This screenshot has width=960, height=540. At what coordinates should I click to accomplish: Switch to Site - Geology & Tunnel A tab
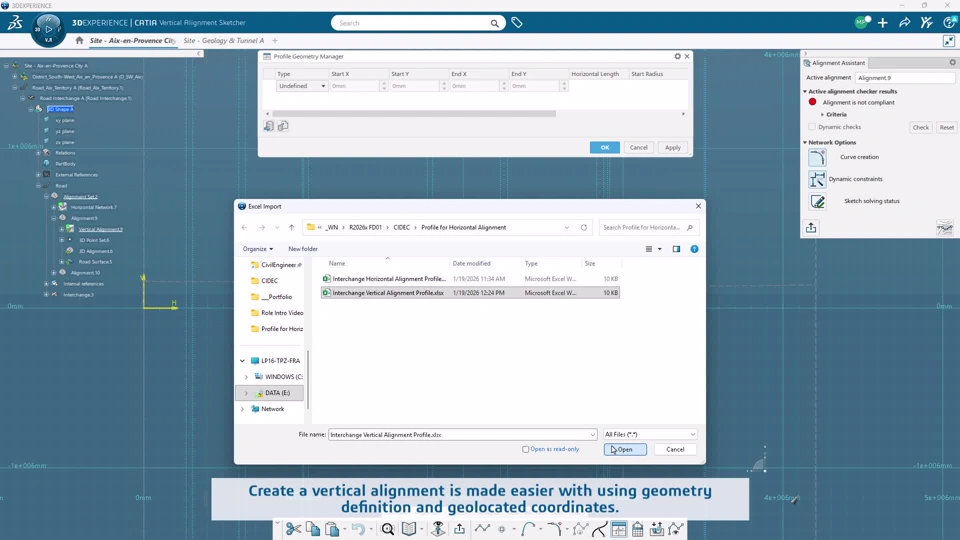point(223,40)
